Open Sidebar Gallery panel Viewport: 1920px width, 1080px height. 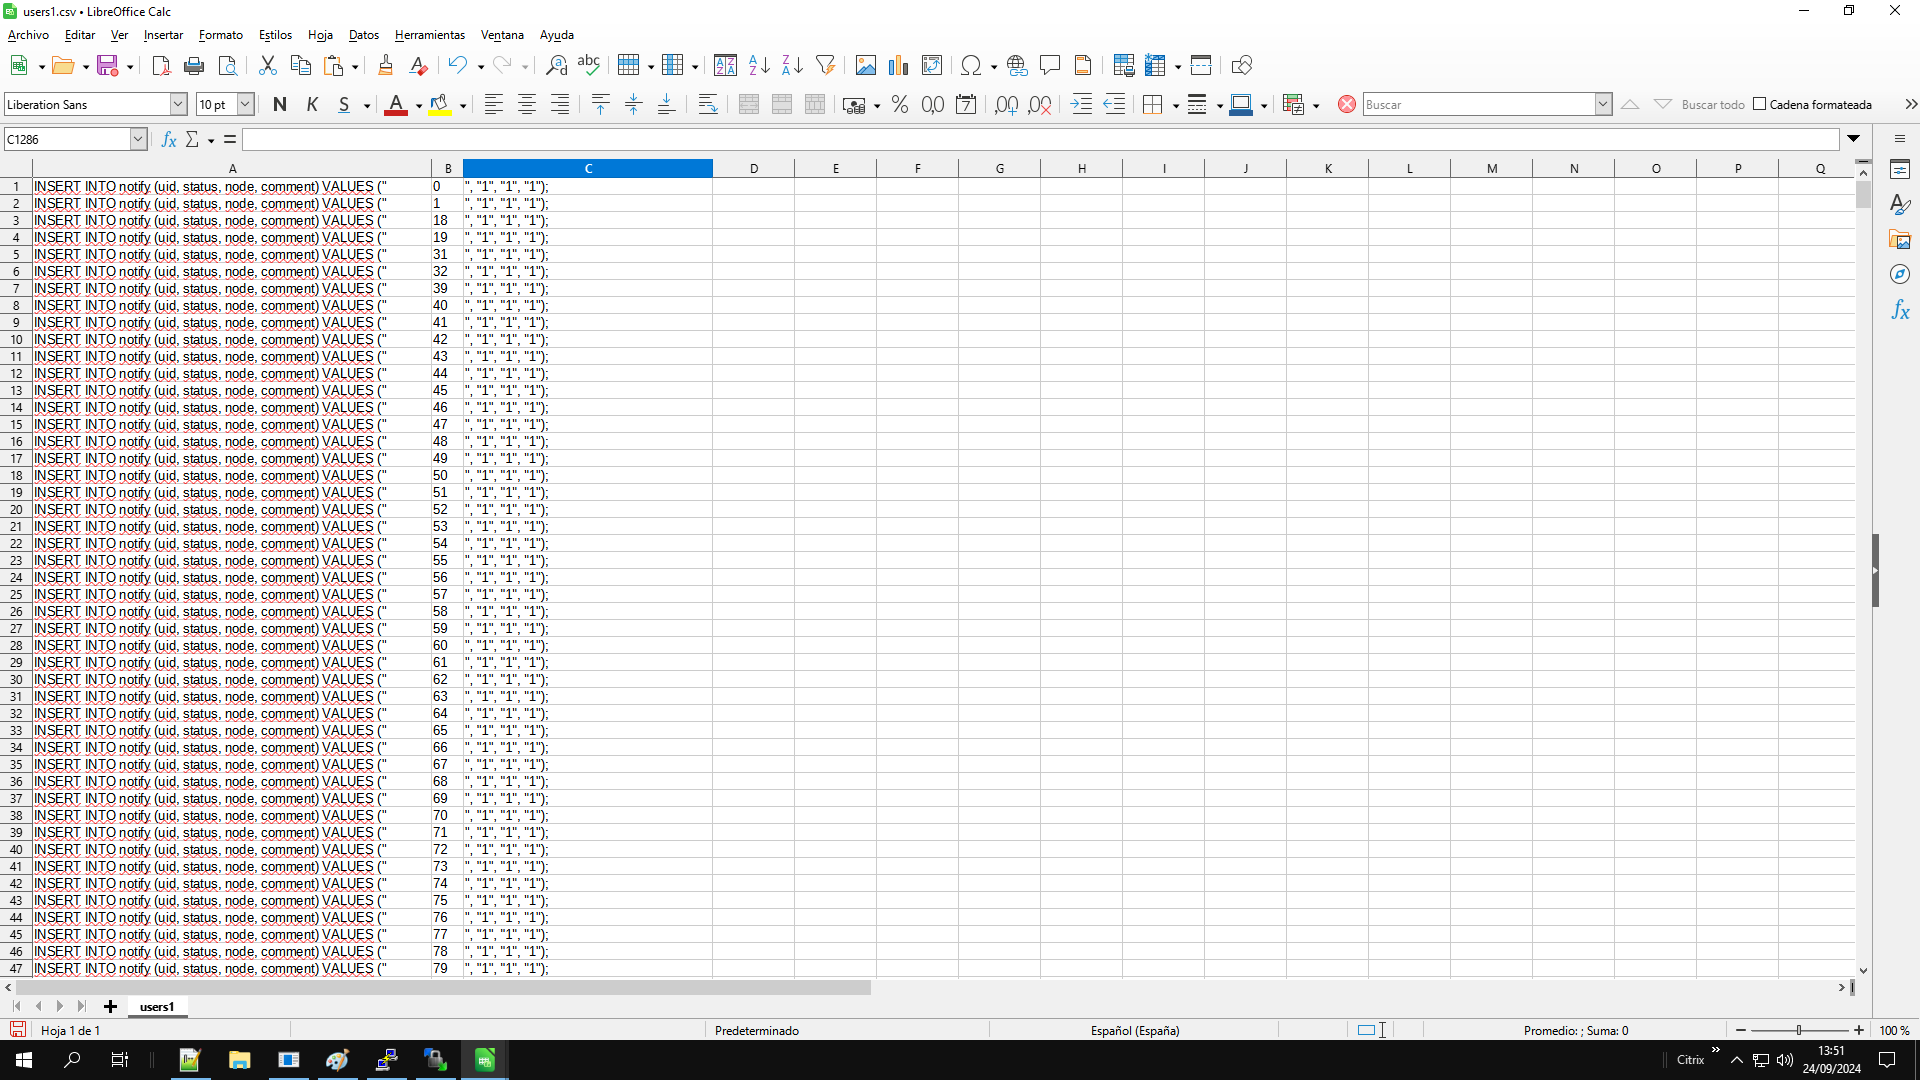pyautogui.click(x=1900, y=240)
